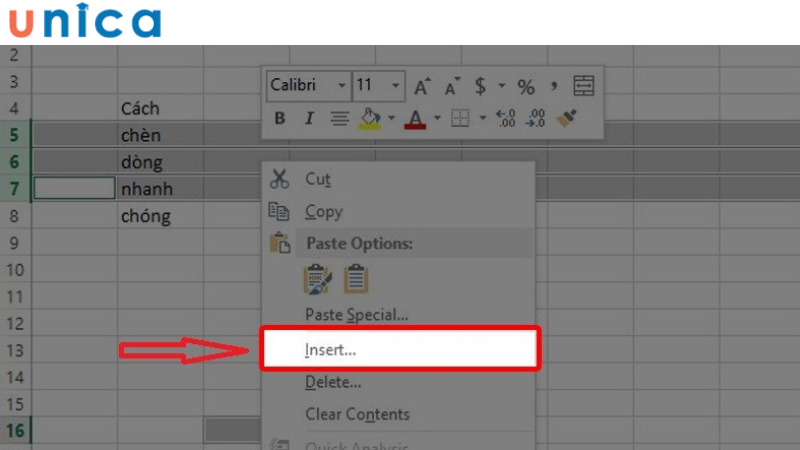Viewport: 800px width, 450px height.
Task: Apply accounting dollar number format
Action: click(480, 86)
